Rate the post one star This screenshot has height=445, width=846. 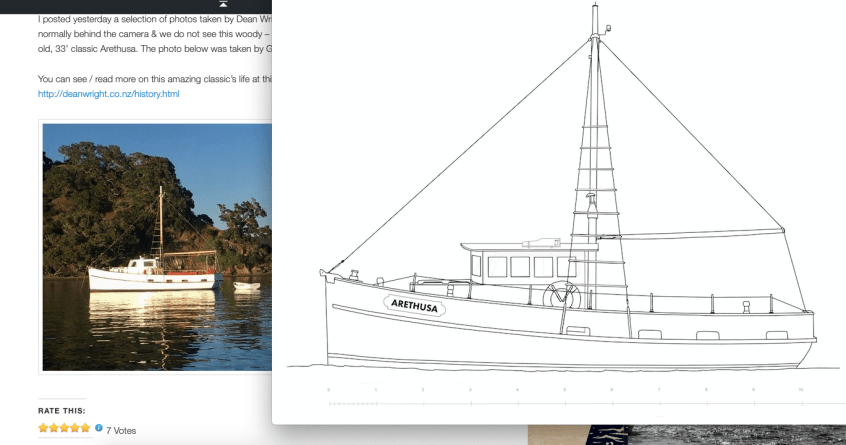44,428
